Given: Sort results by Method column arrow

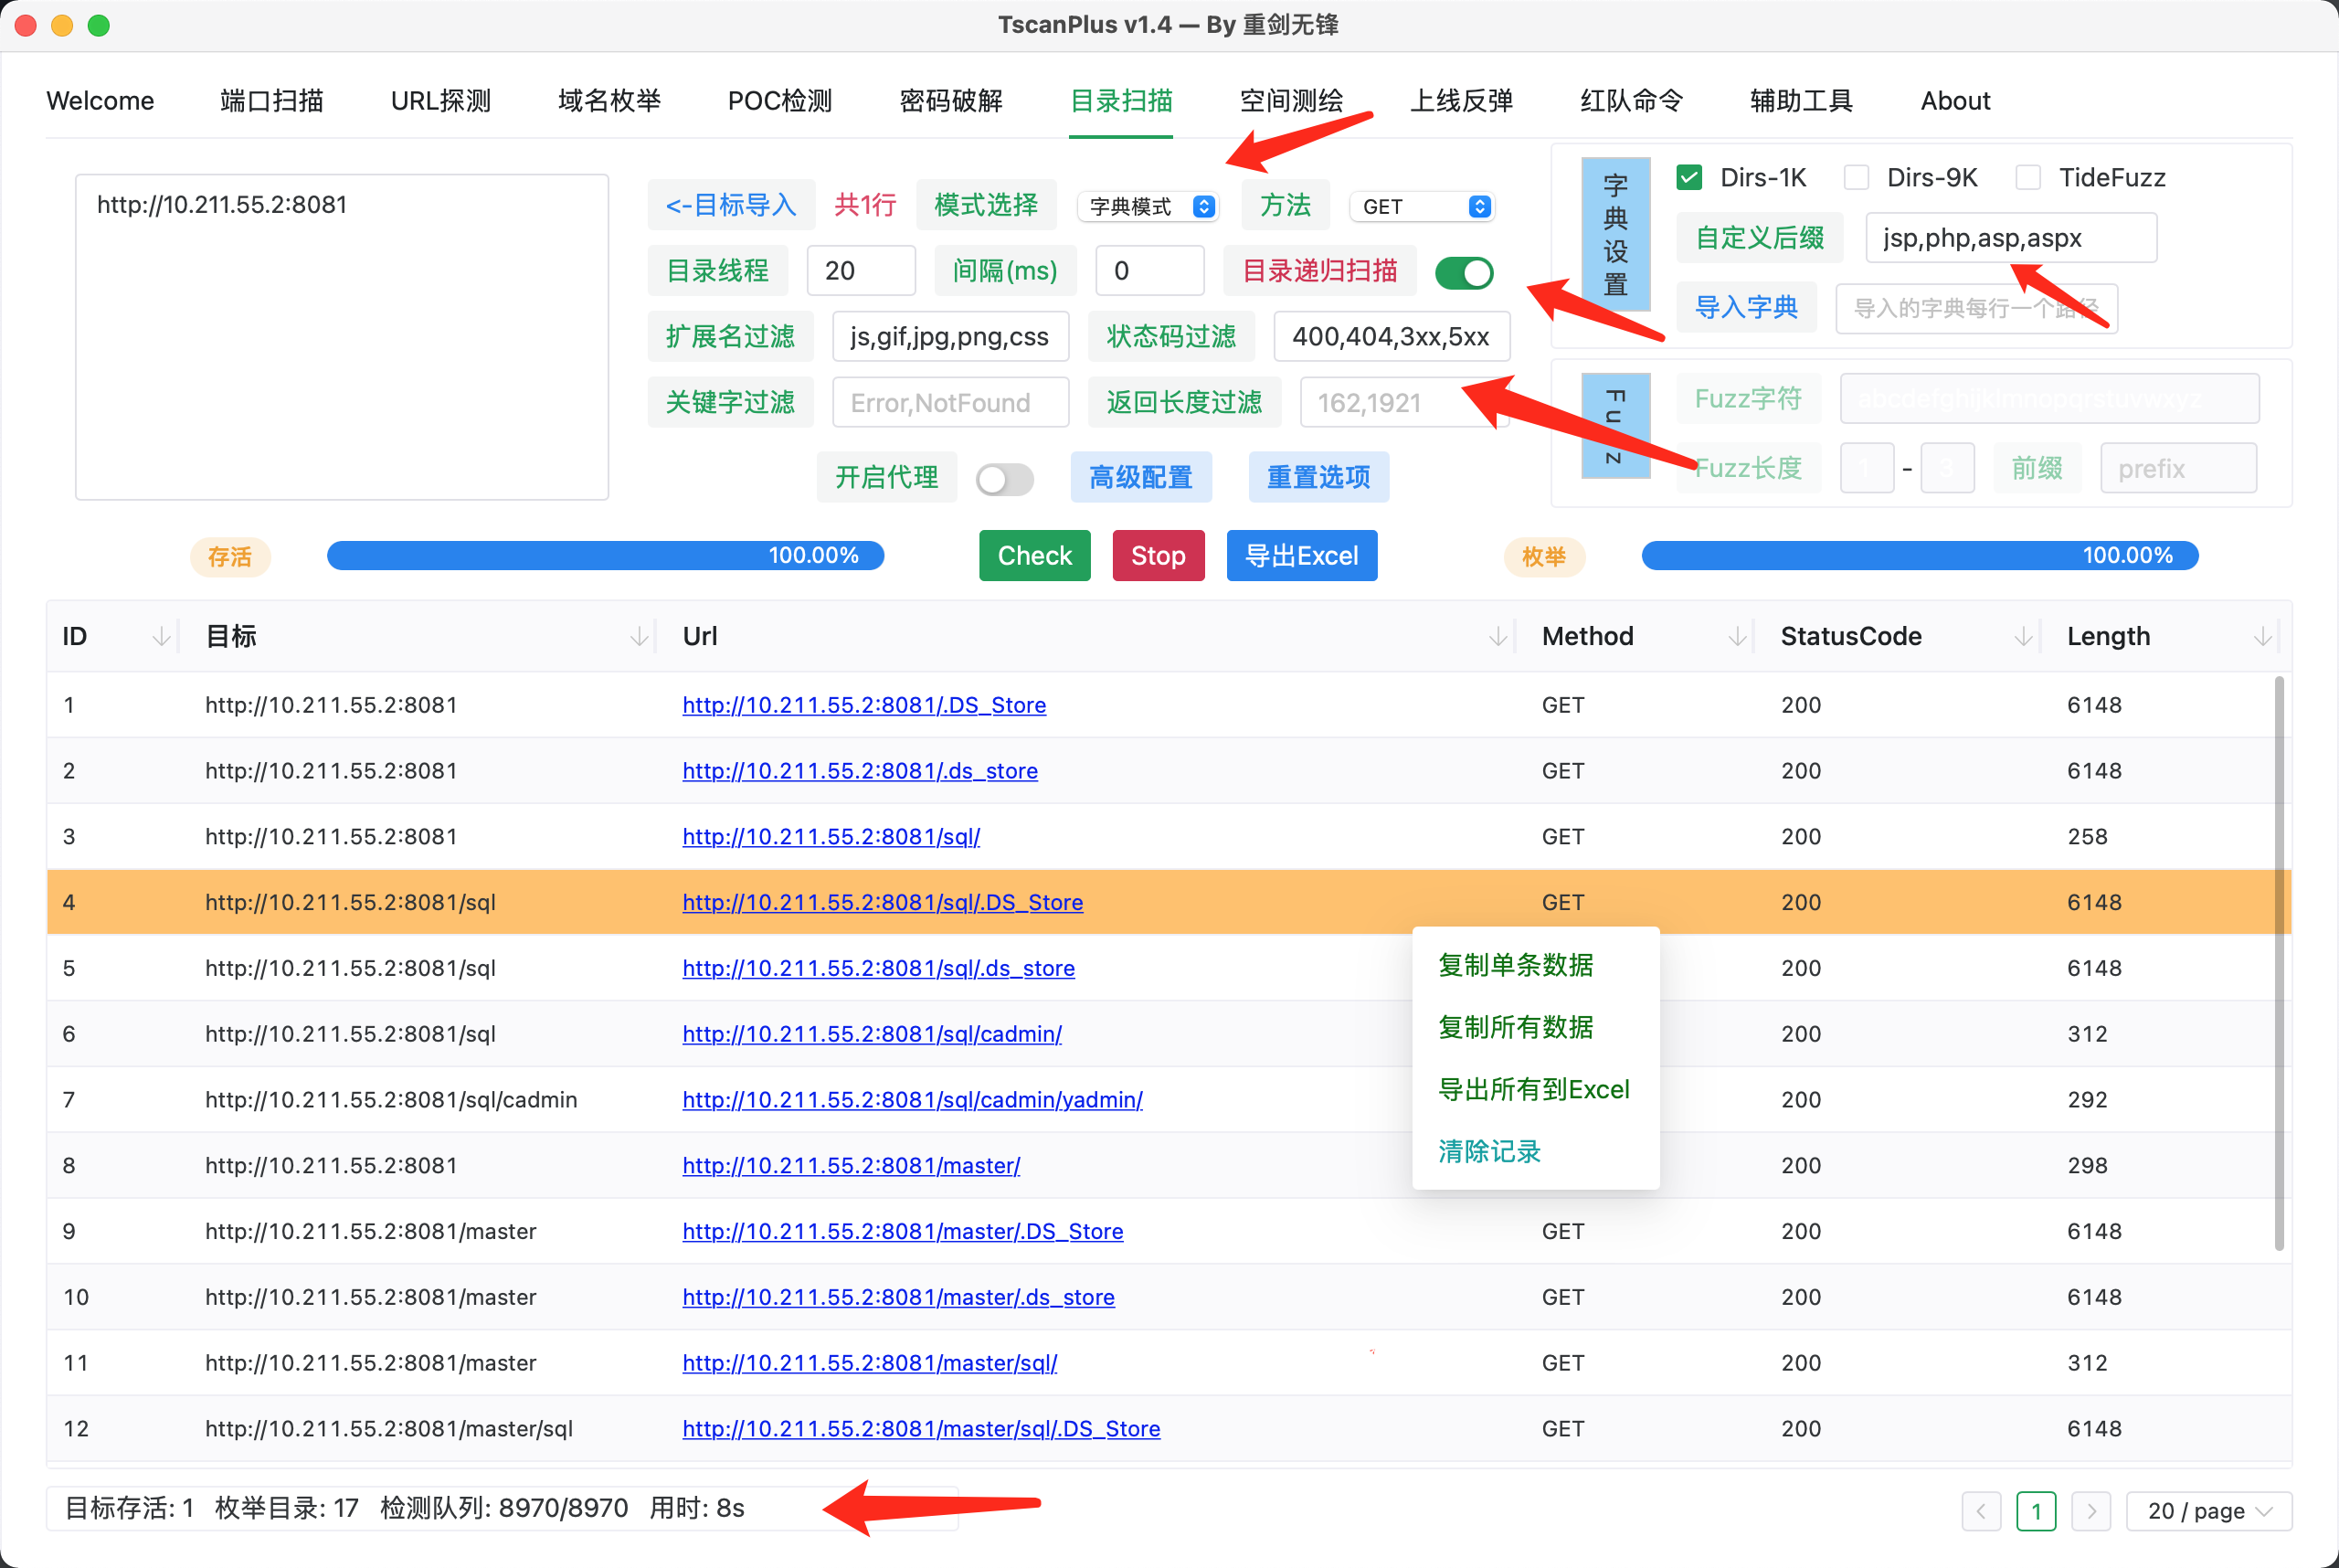Looking at the screenshot, I should tap(1737, 637).
